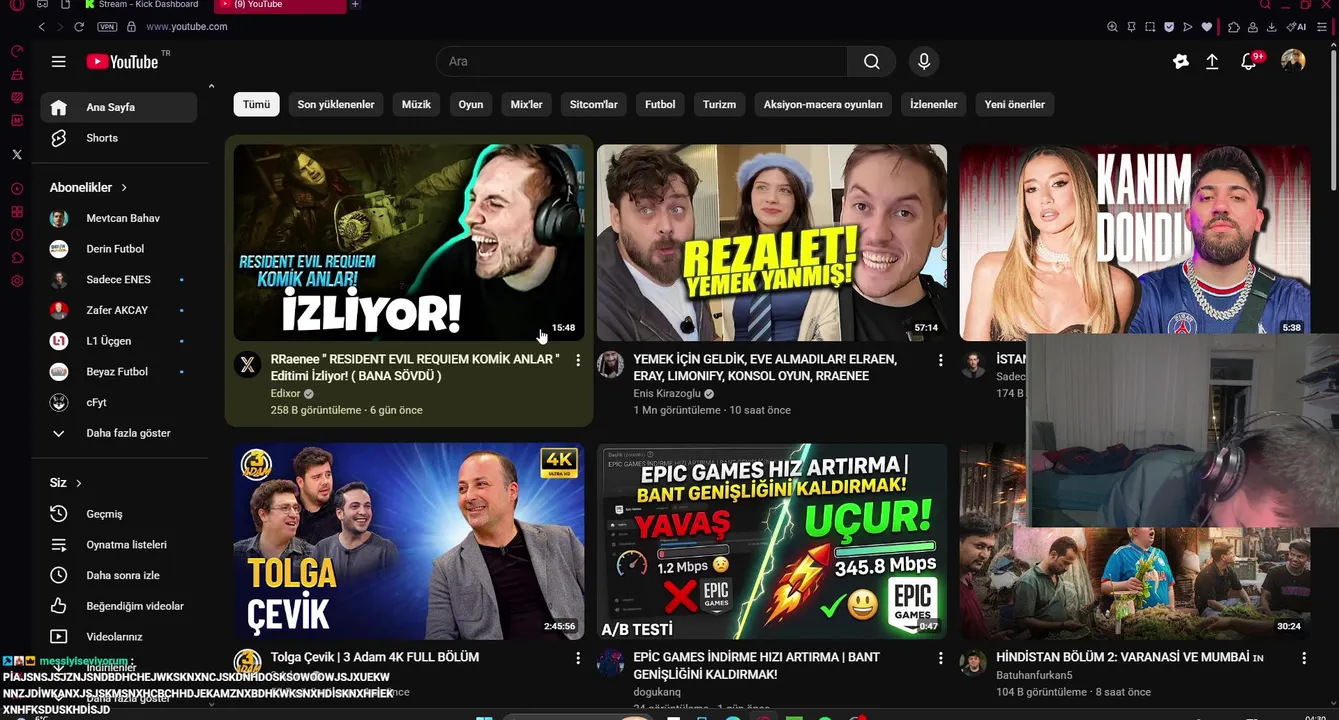Open the browser downloads icon

[1272, 27]
